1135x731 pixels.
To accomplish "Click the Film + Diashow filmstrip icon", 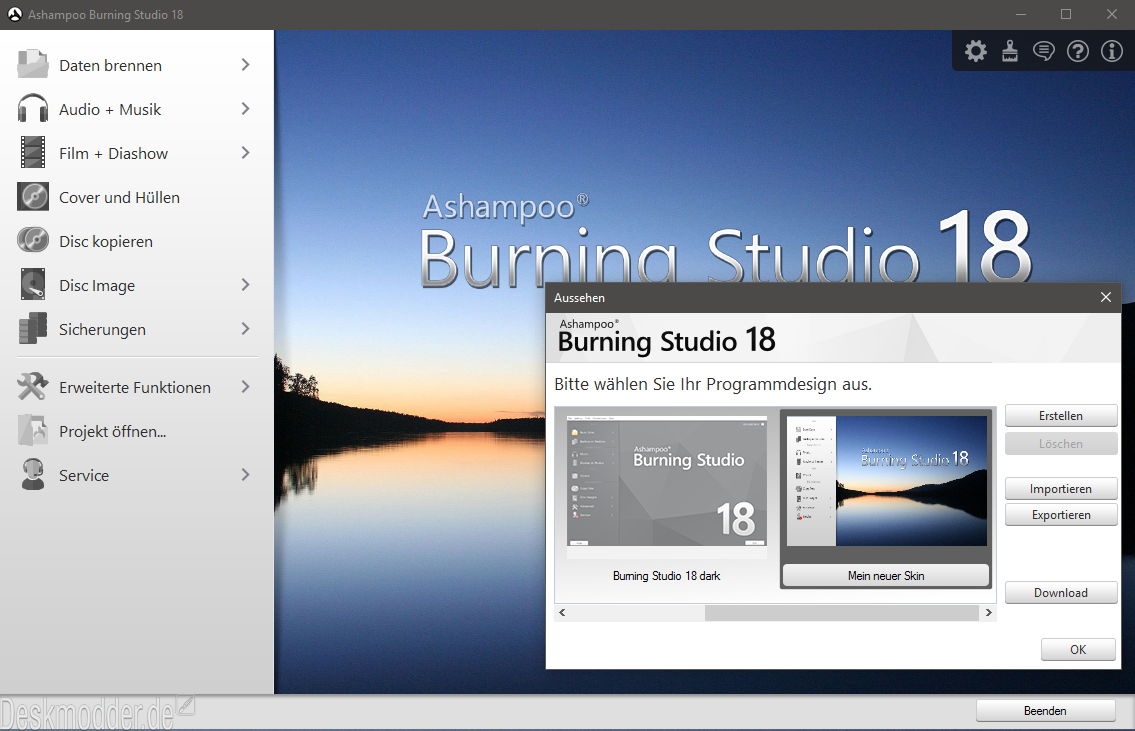I will tap(33, 153).
